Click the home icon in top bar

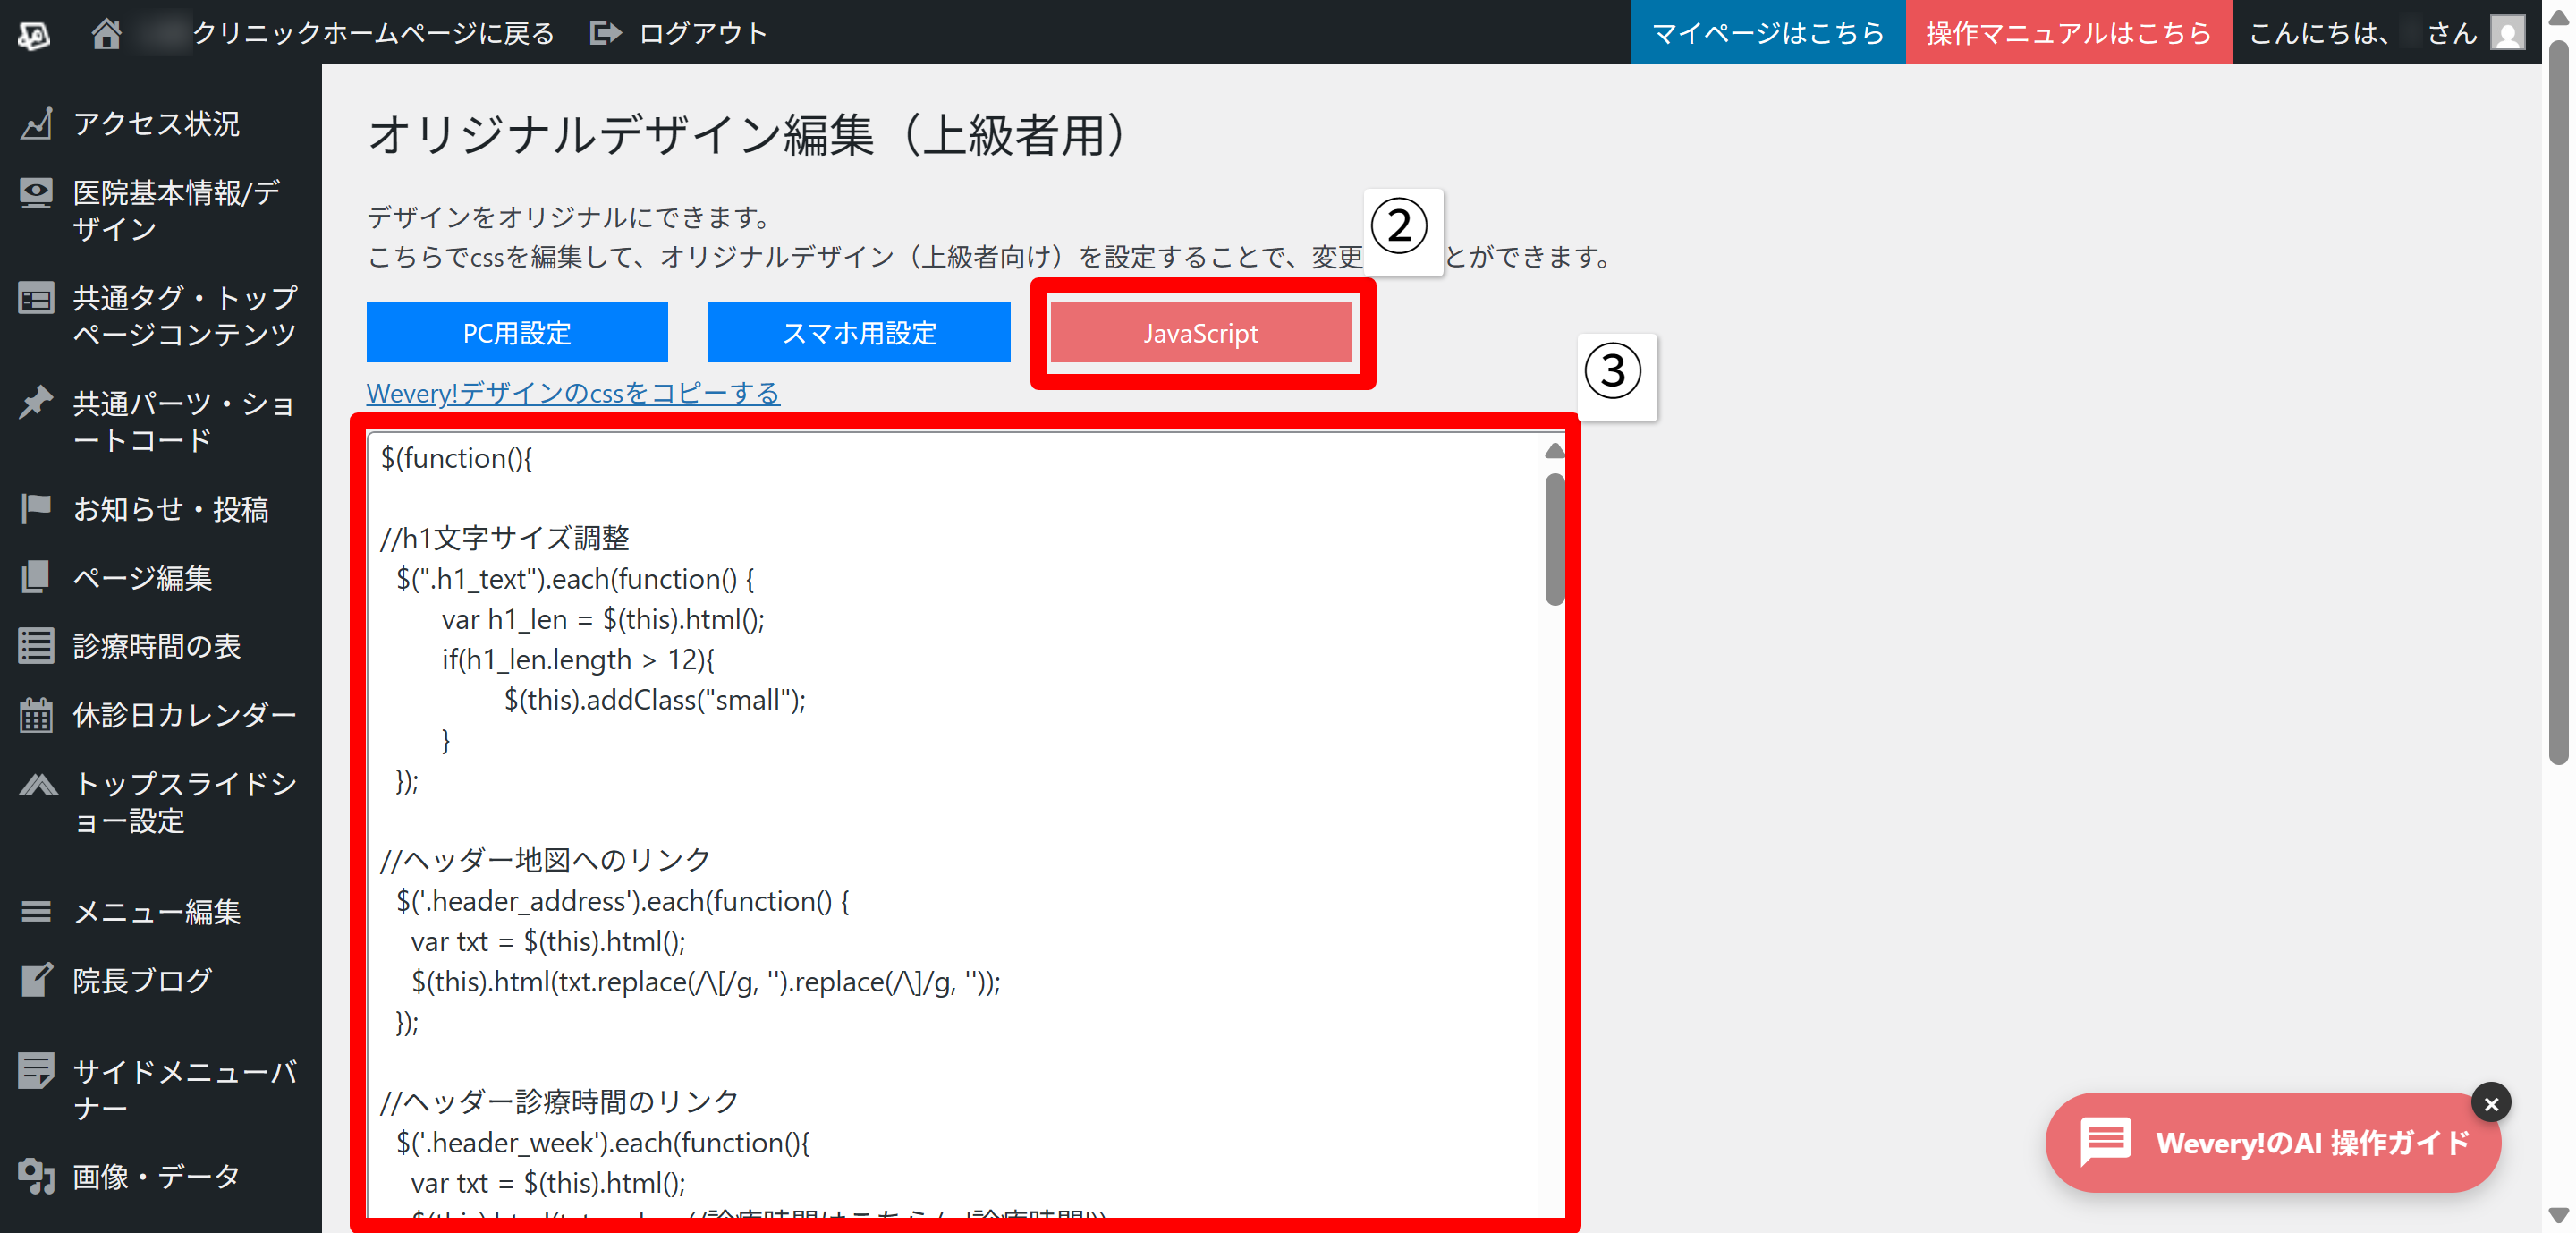tap(106, 33)
